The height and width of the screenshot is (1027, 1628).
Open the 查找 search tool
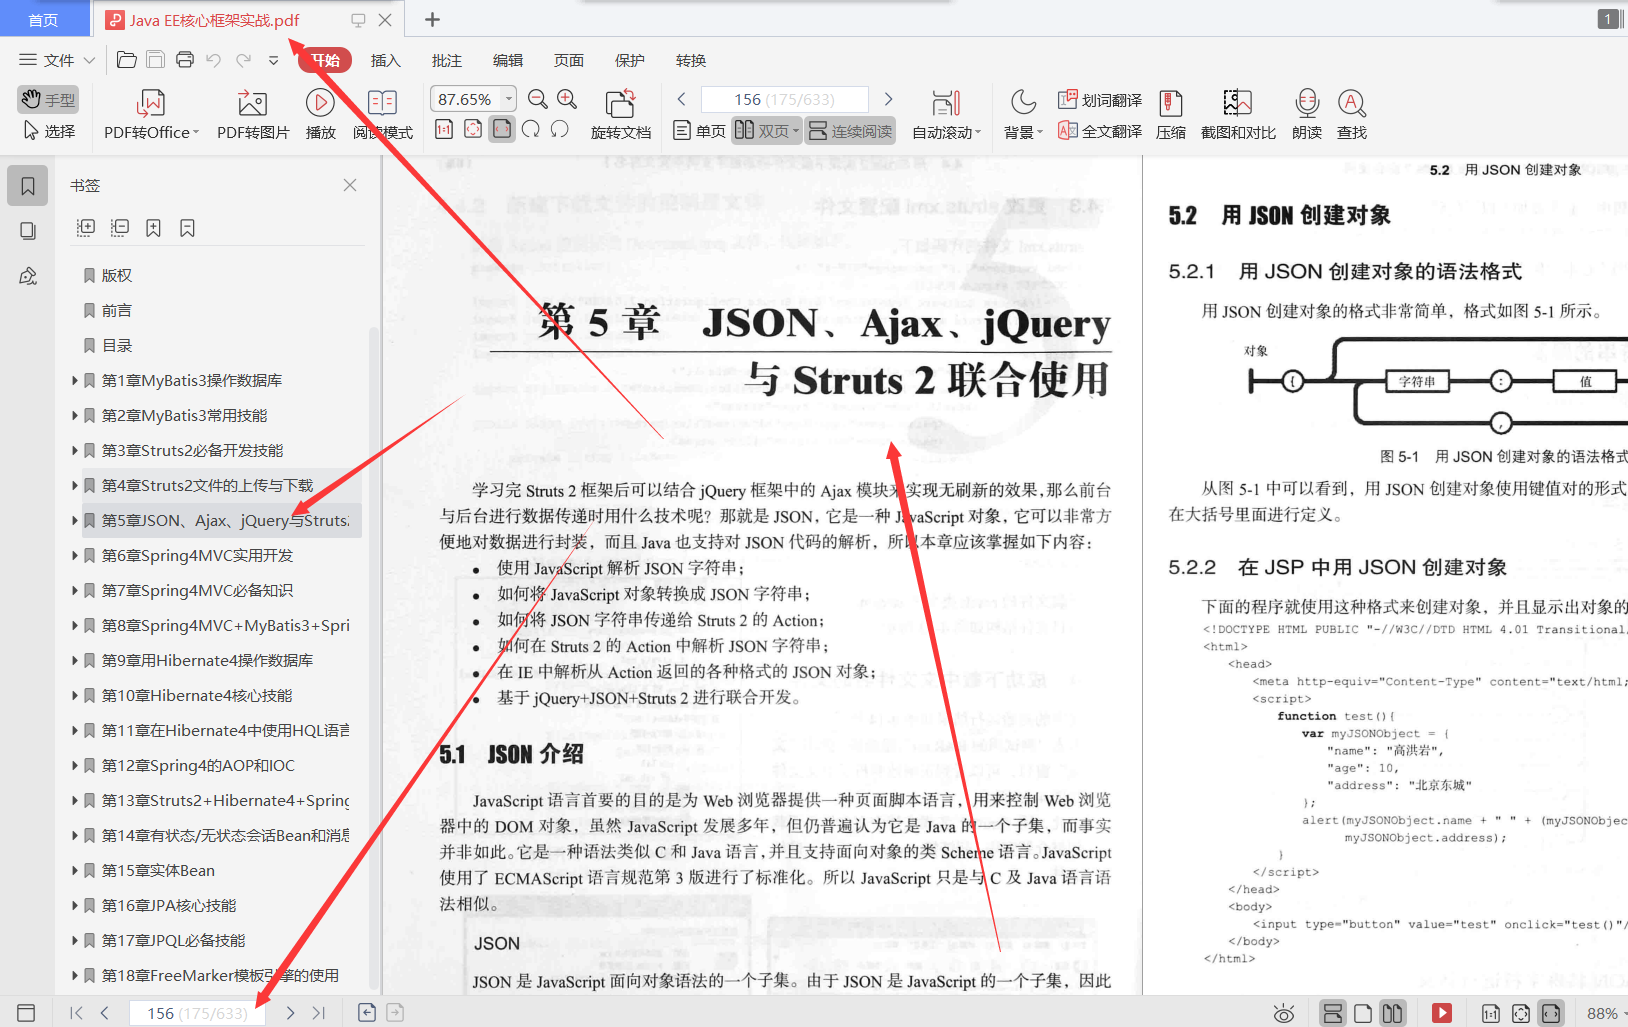1352,115
